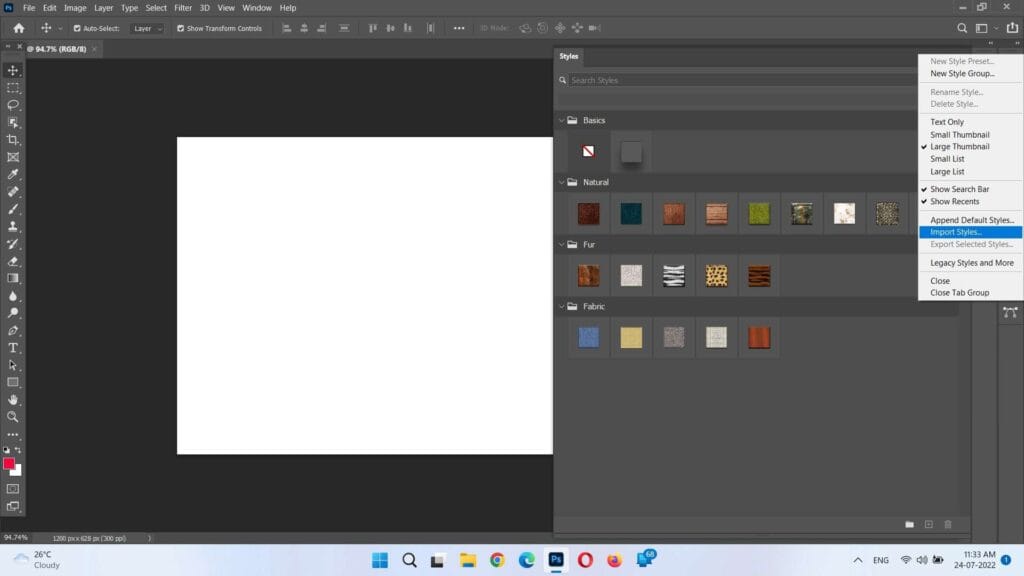Toggle Show Search Bar menu option

click(960, 189)
